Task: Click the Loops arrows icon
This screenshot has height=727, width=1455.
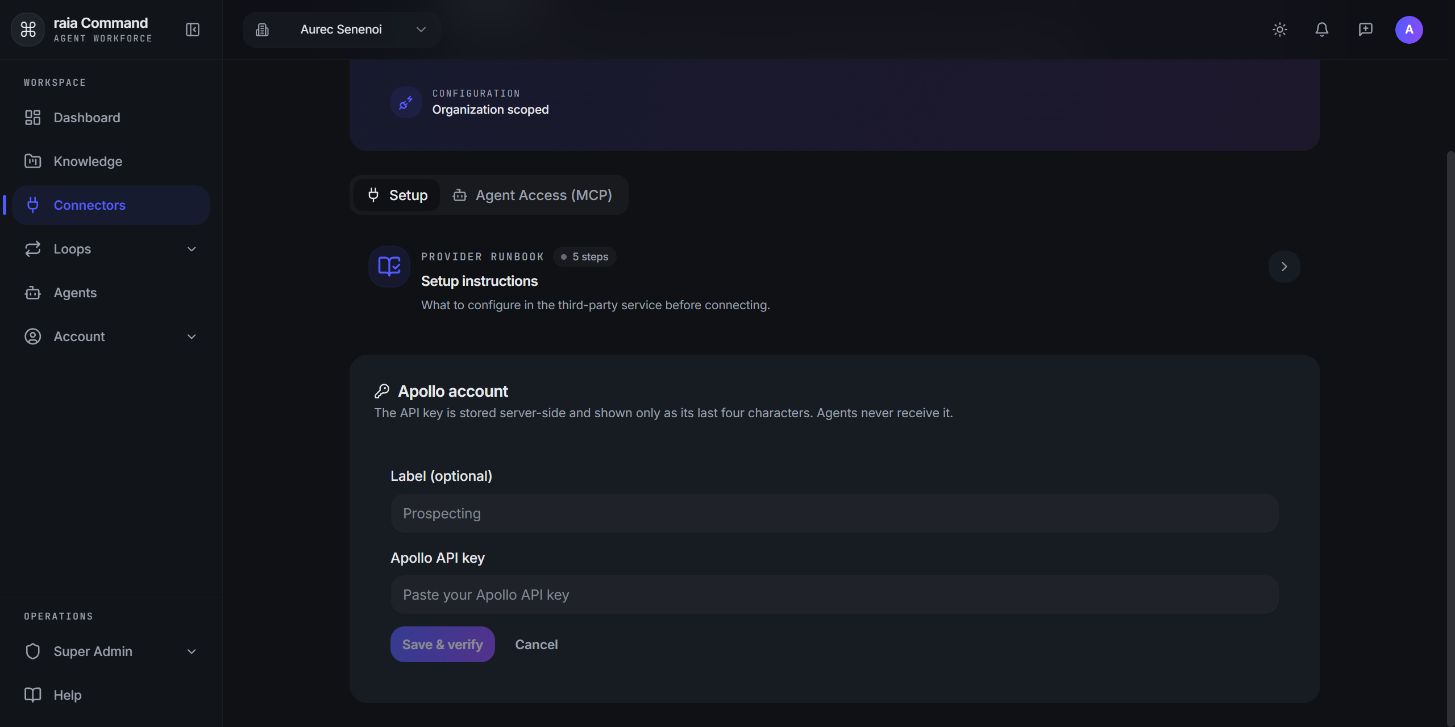Action: (33, 249)
